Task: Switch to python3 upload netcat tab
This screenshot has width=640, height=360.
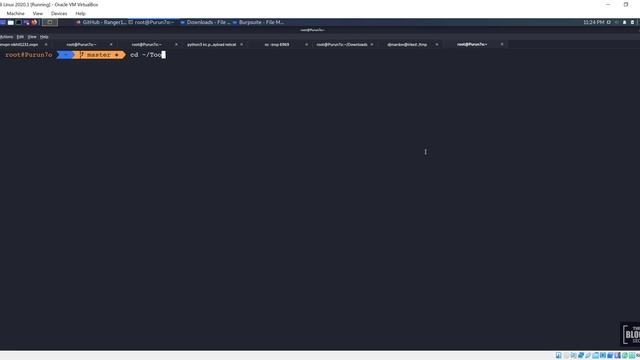Action: pos(211,44)
